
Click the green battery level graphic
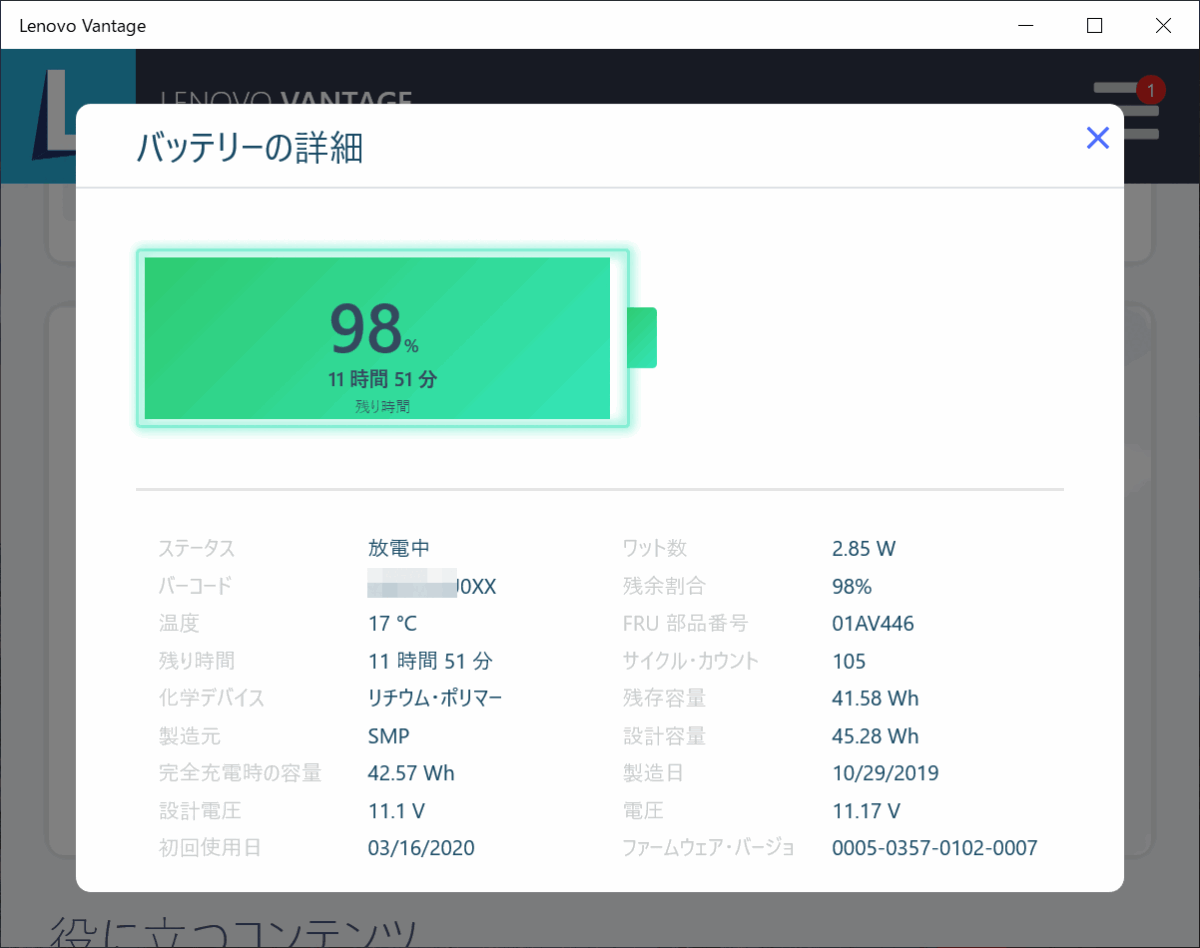[396, 338]
